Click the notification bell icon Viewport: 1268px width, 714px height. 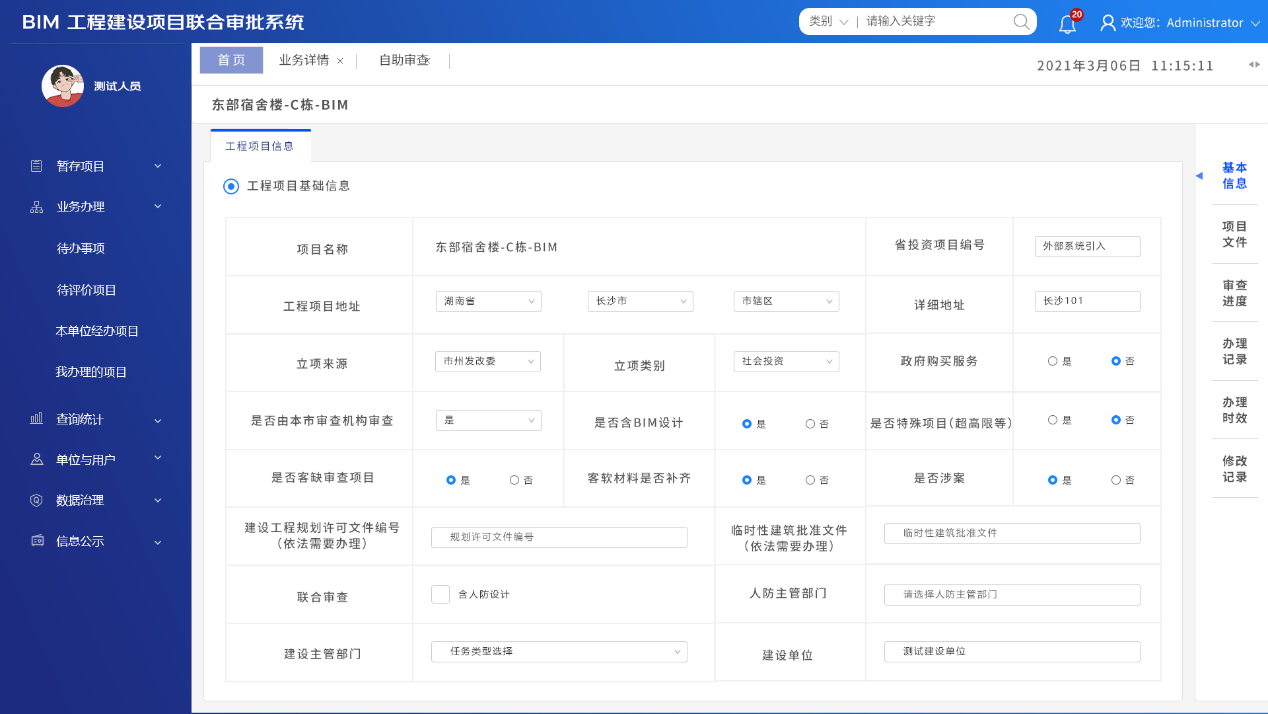click(x=1067, y=24)
